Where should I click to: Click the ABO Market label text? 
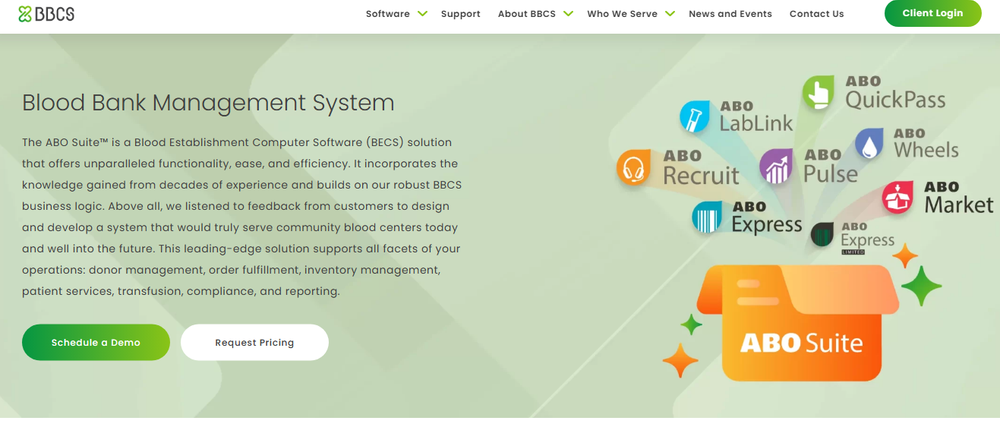click(959, 197)
